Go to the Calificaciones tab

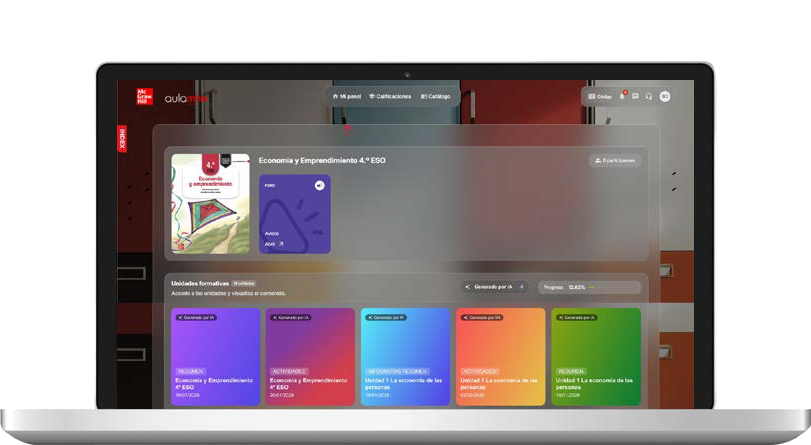[x=390, y=96]
